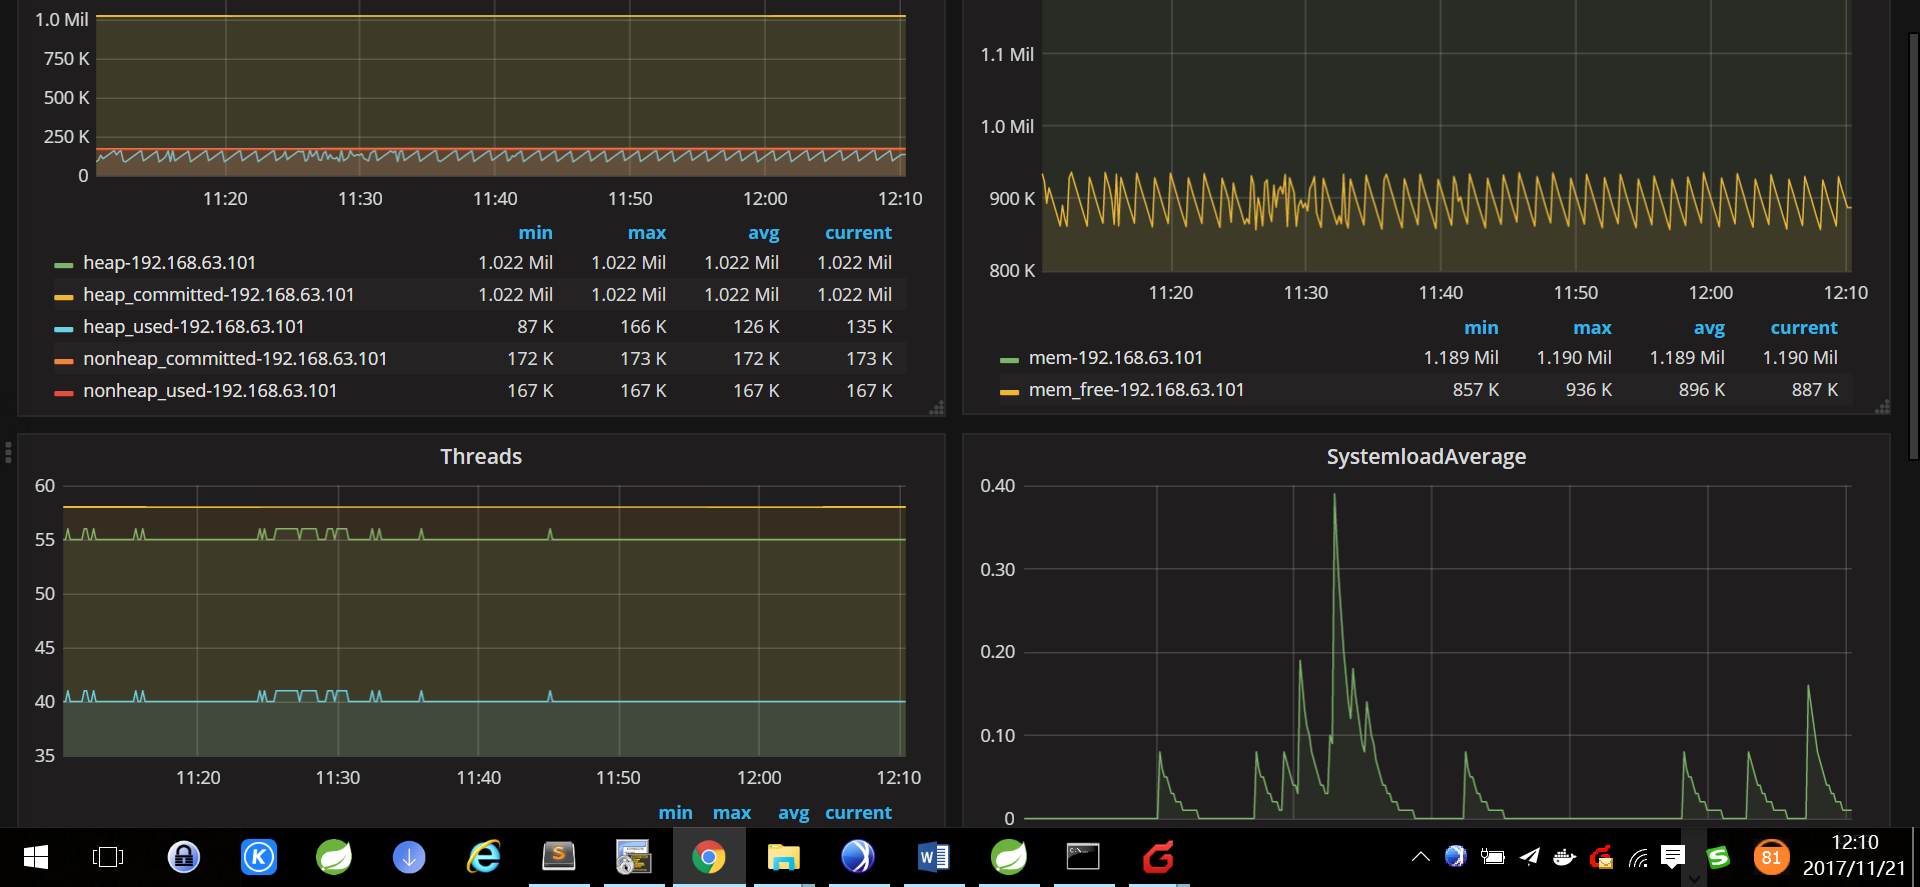This screenshot has width=1920, height=887.
Task: Open the color picker for heap_used series swatch
Action: click(64, 328)
